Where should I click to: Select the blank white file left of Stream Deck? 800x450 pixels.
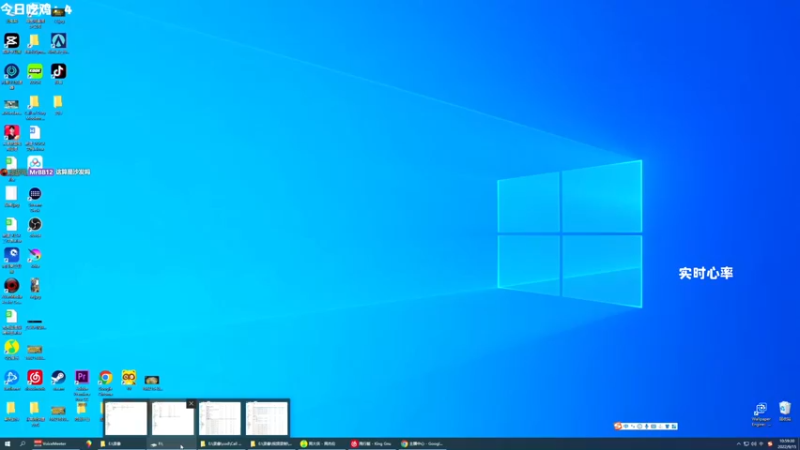click(12, 194)
